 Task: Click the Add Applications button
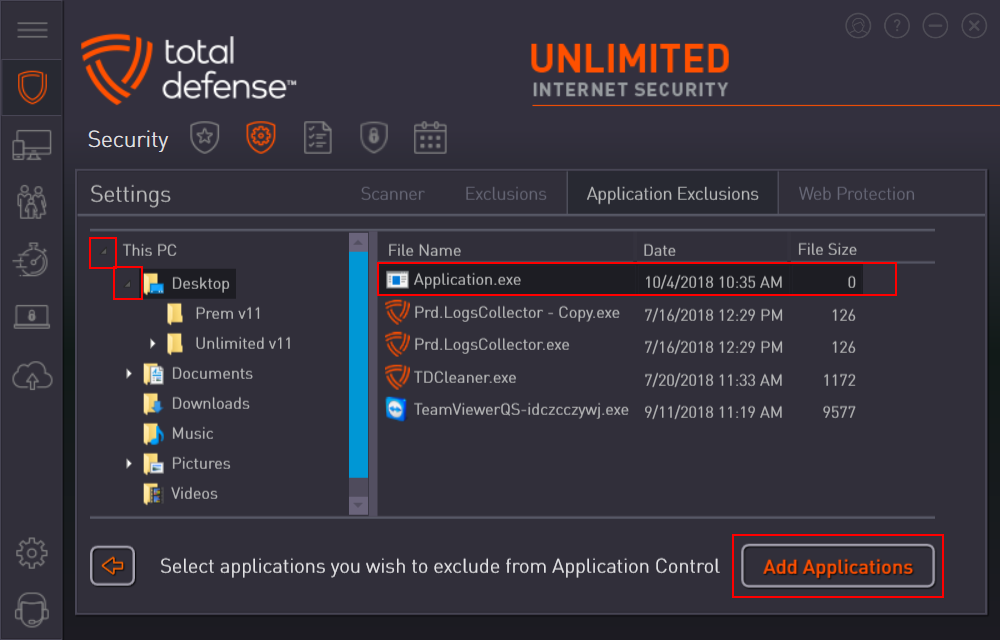coord(838,566)
